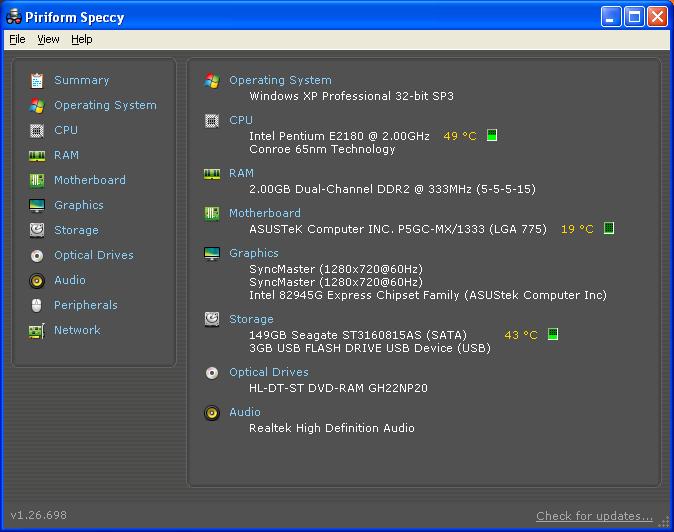Click 'HL-DT-ST DVD-RAM GH22NP20' text
Viewport: 674px width, 532px height.
[338, 388]
